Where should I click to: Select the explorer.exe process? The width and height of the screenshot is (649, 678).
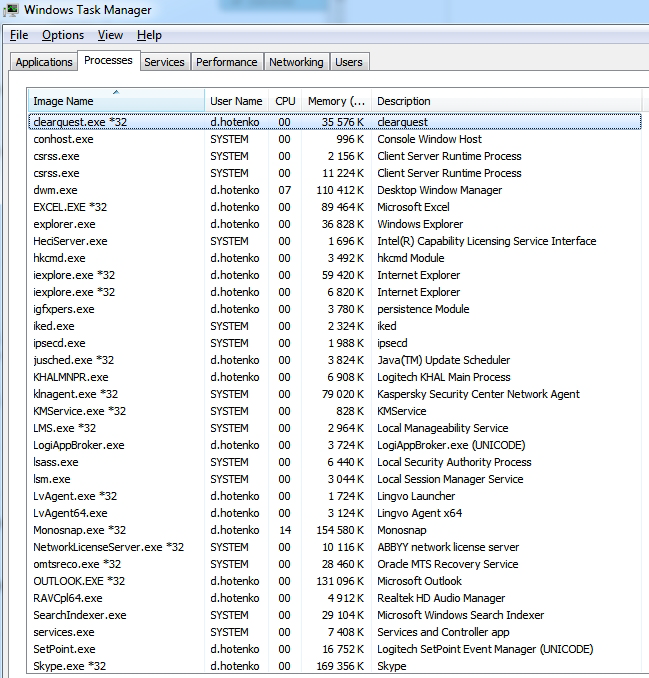[x=335, y=224]
